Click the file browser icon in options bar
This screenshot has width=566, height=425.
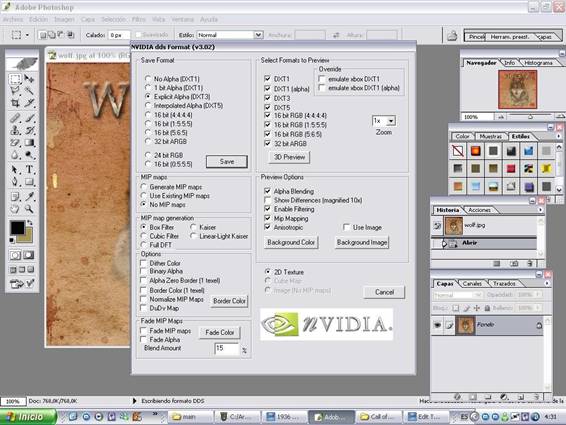click(x=452, y=36)
